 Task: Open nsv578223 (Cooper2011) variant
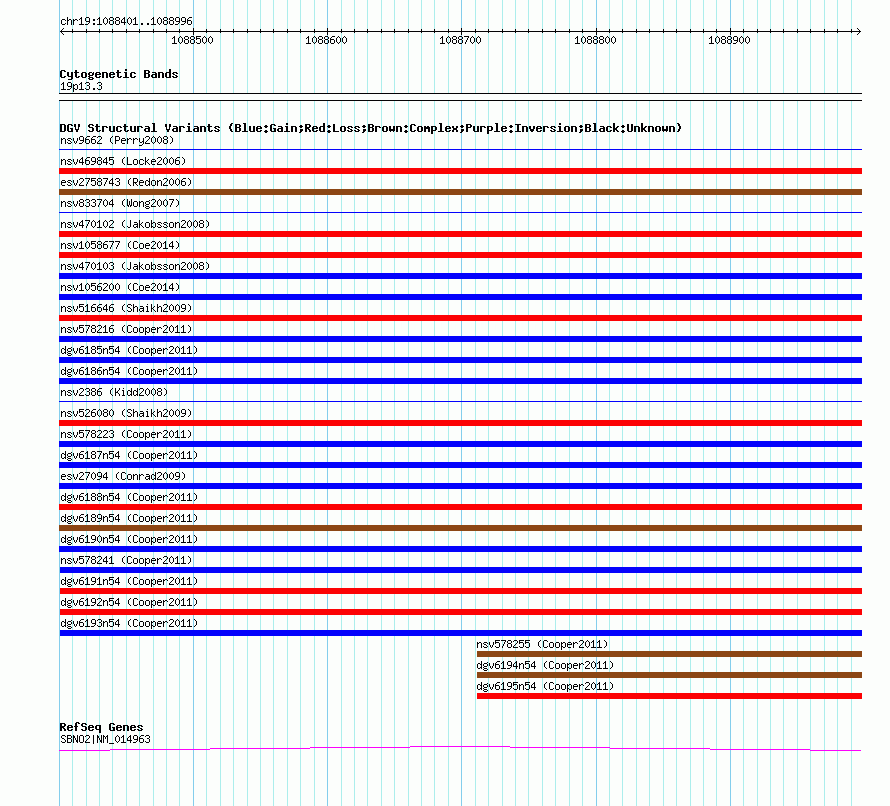click(x=126, y=434)
